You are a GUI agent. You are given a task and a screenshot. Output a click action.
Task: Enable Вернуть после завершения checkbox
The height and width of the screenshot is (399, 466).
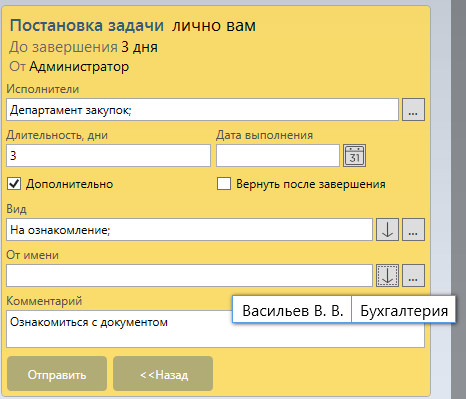click(224, 184)
